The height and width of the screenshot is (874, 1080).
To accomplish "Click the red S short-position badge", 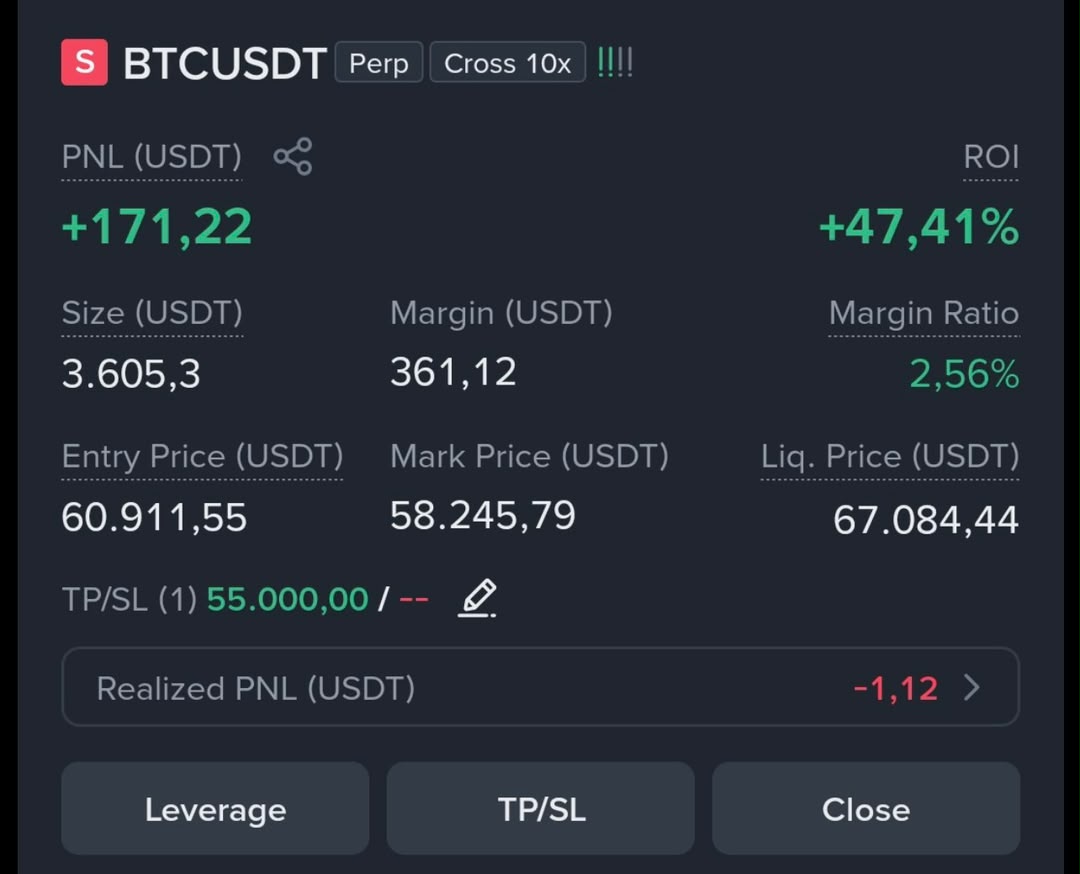I will coord(84,62).
